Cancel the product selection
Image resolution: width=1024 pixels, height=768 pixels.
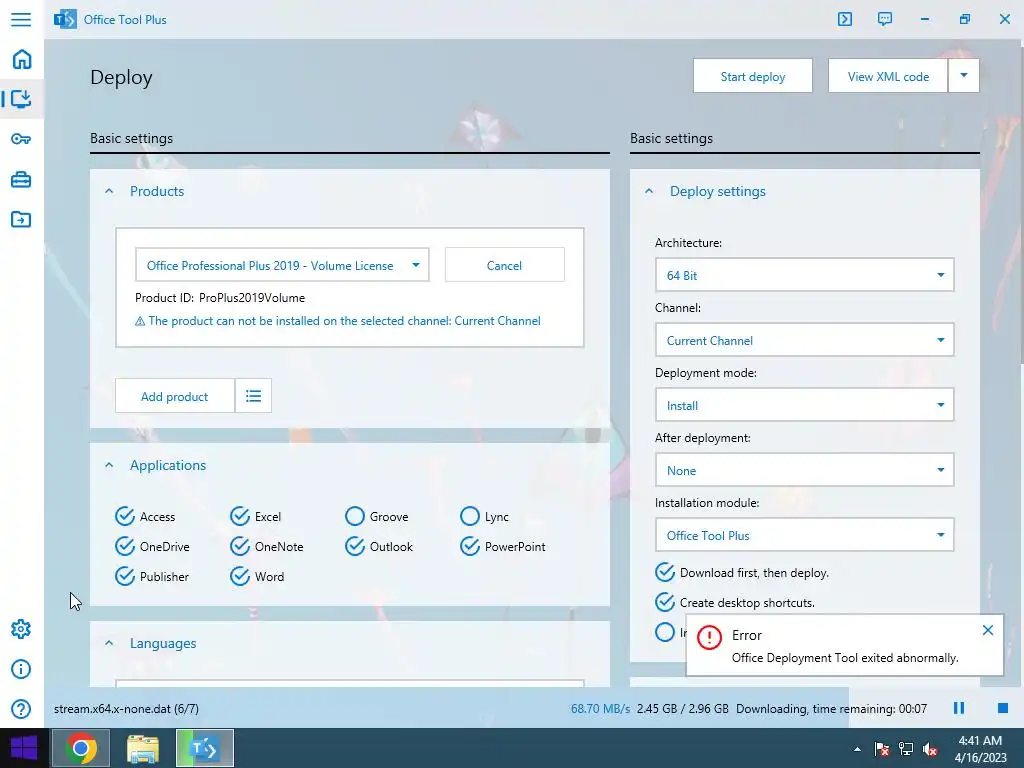(504, 265)
